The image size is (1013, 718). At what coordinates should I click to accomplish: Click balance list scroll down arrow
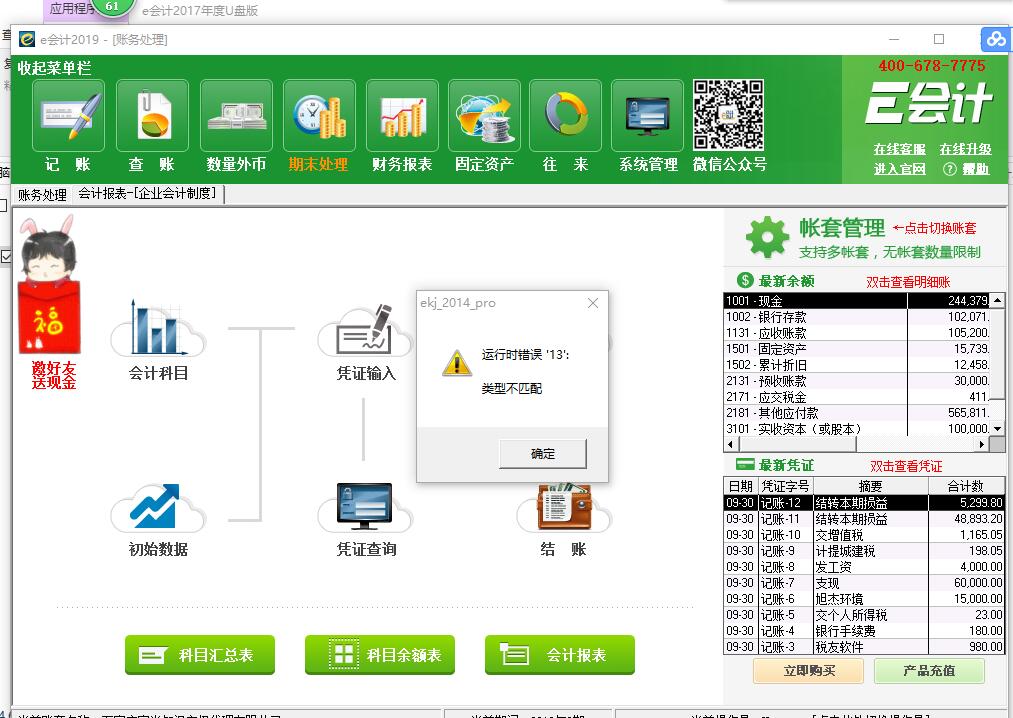tap(997, 428)
